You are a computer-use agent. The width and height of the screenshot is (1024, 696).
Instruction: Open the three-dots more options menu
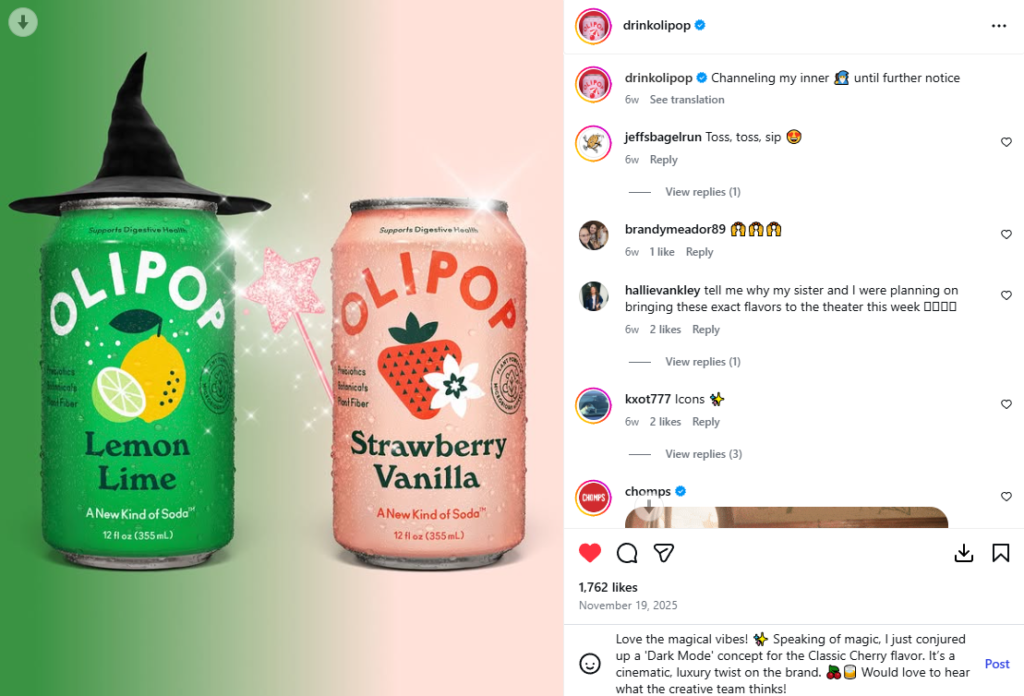point(999,25)
